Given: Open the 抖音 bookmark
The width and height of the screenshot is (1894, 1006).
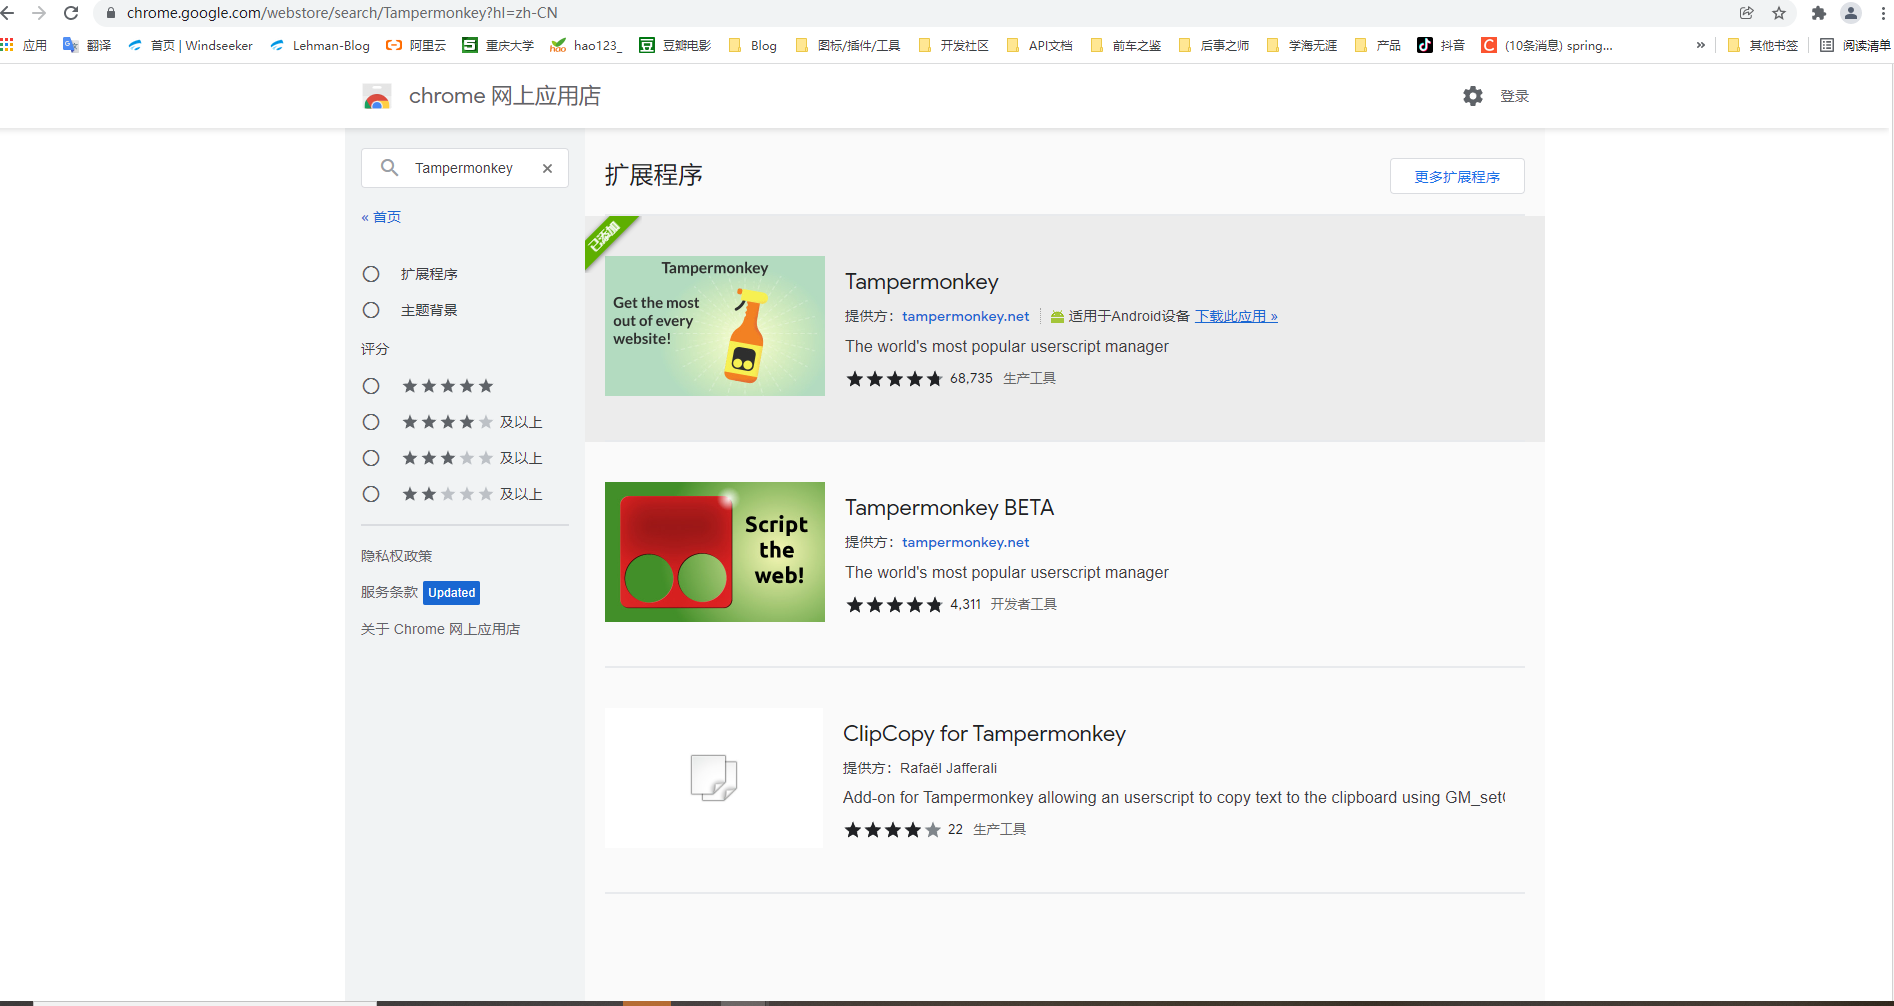Looking at the screenshot, I should [x=1441, y=45].
